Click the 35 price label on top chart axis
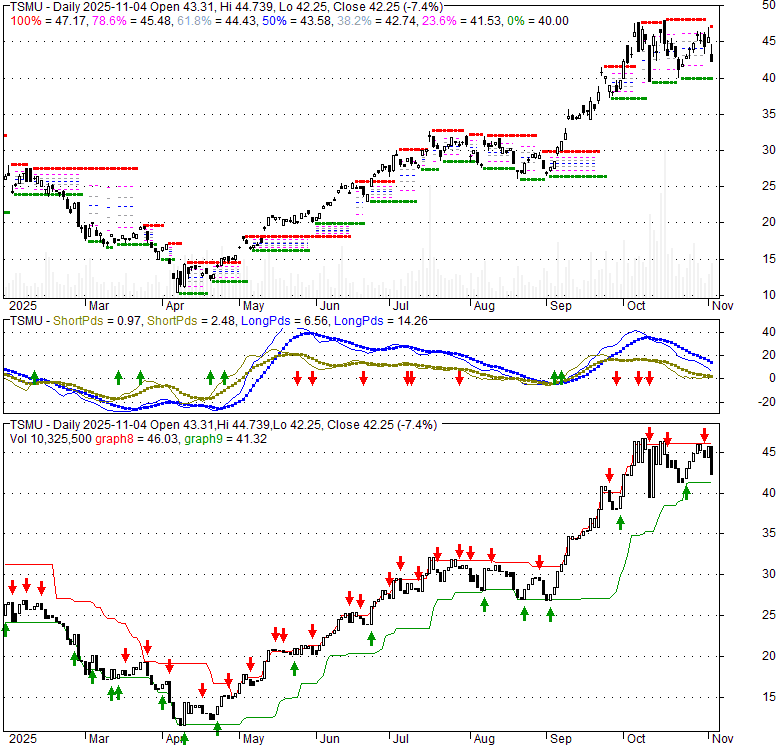Viewport: 780px width, 745px height. click(769, 114)
